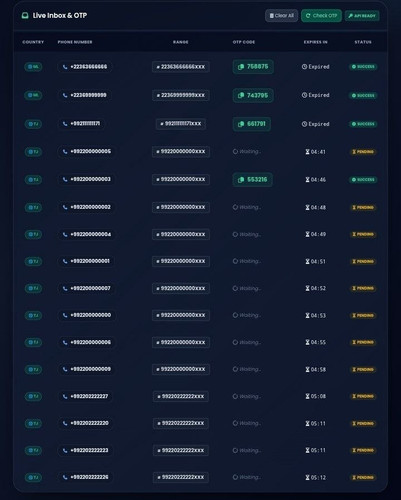Click the Phone Number column header

tap(75, 42)
